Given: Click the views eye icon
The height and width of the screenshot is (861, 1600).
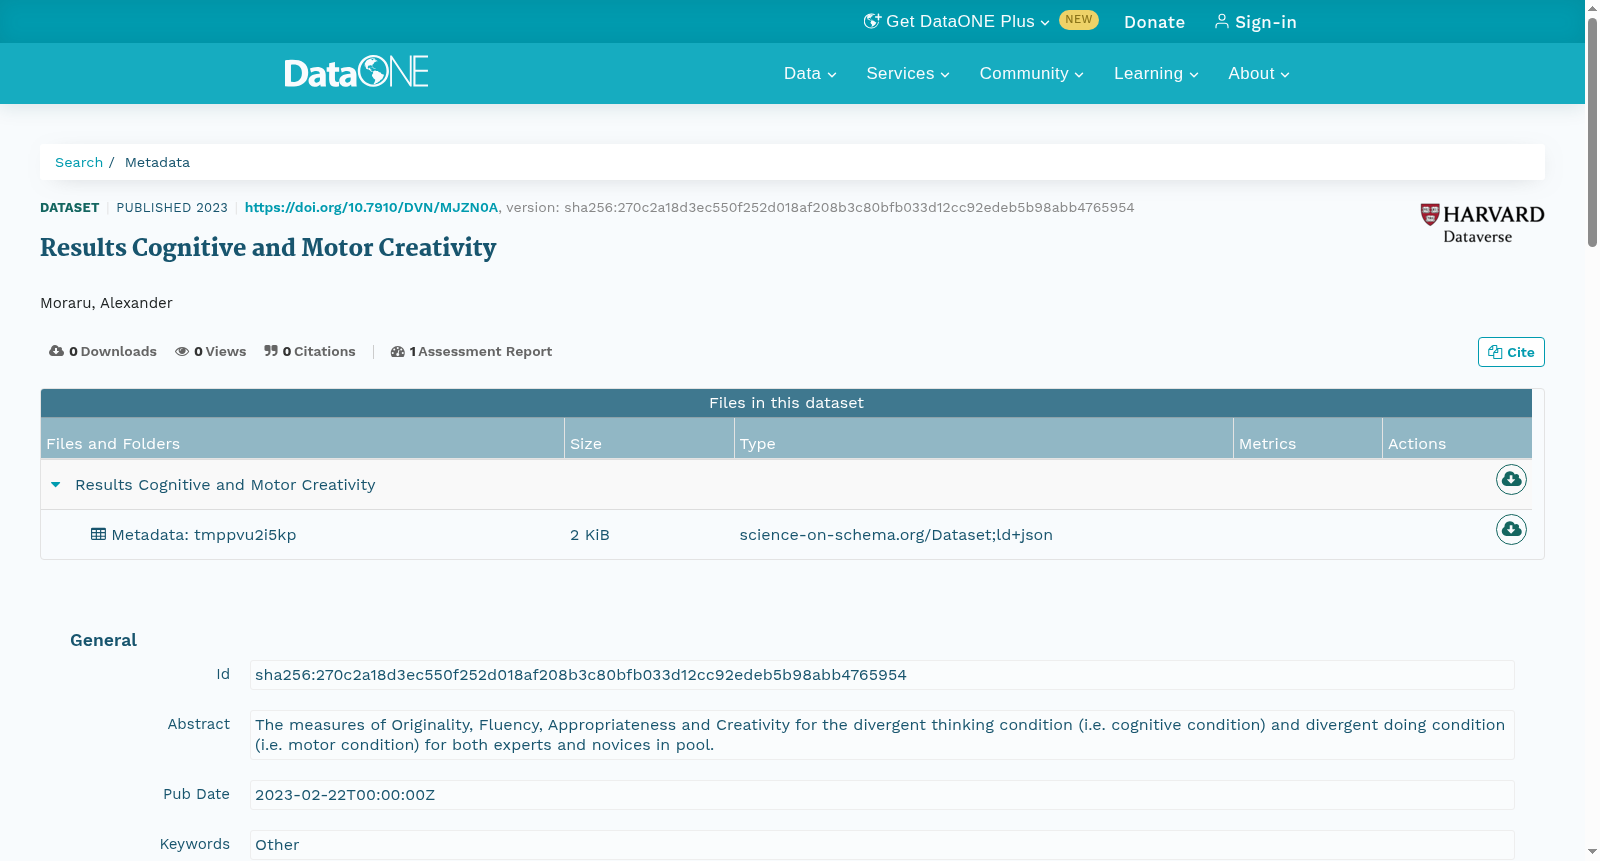Looking at the screenshot, I should [182, 352].
